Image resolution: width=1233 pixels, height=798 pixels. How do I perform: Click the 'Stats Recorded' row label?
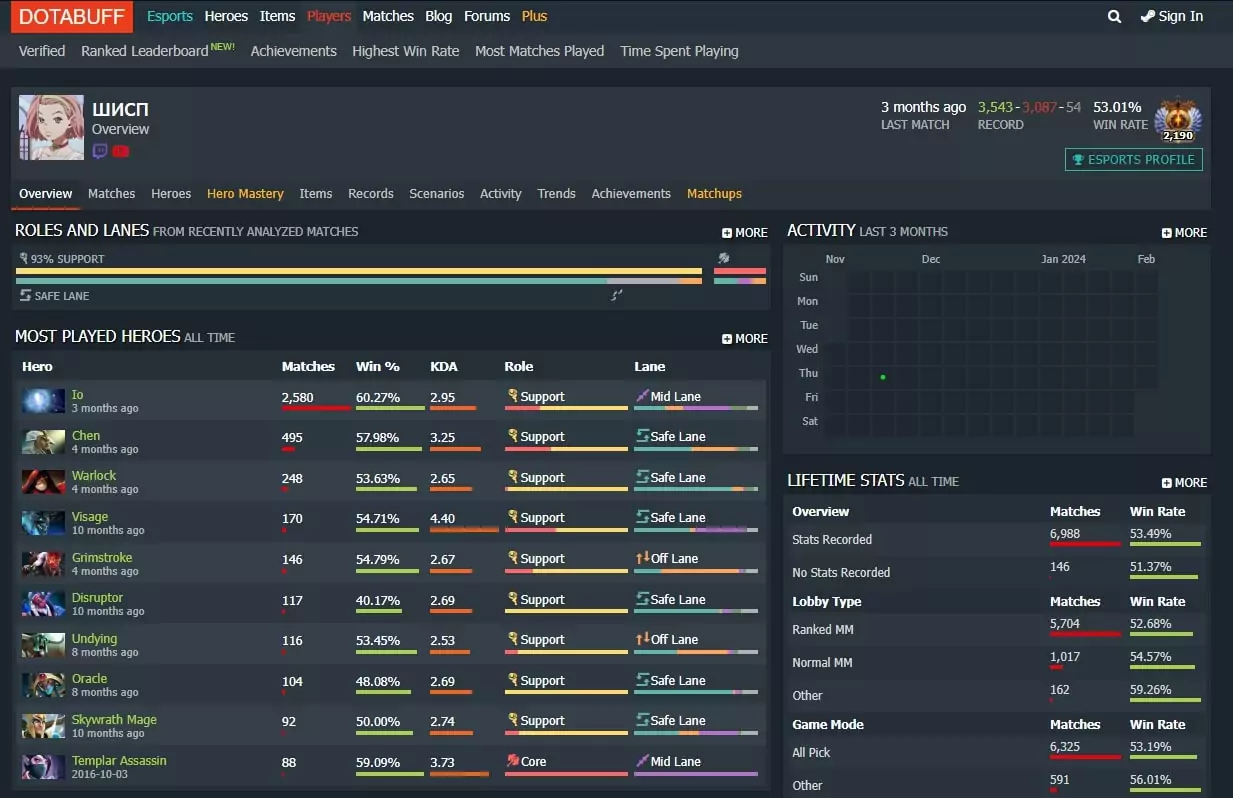832,540
